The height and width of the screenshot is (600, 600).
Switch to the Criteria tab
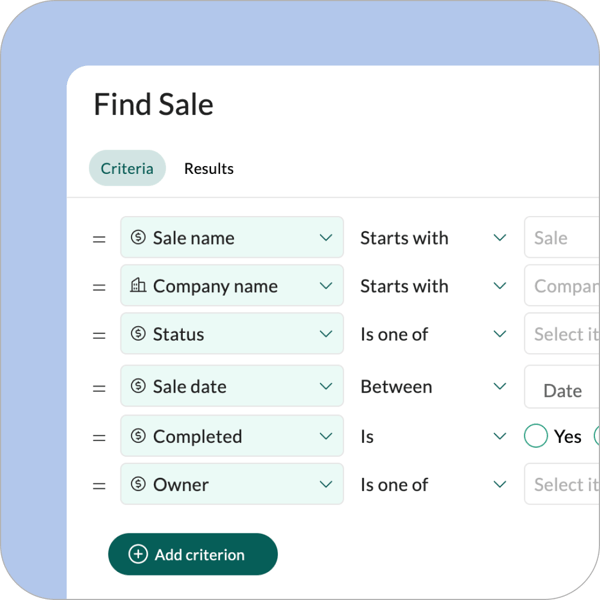[x=127, y=168]
